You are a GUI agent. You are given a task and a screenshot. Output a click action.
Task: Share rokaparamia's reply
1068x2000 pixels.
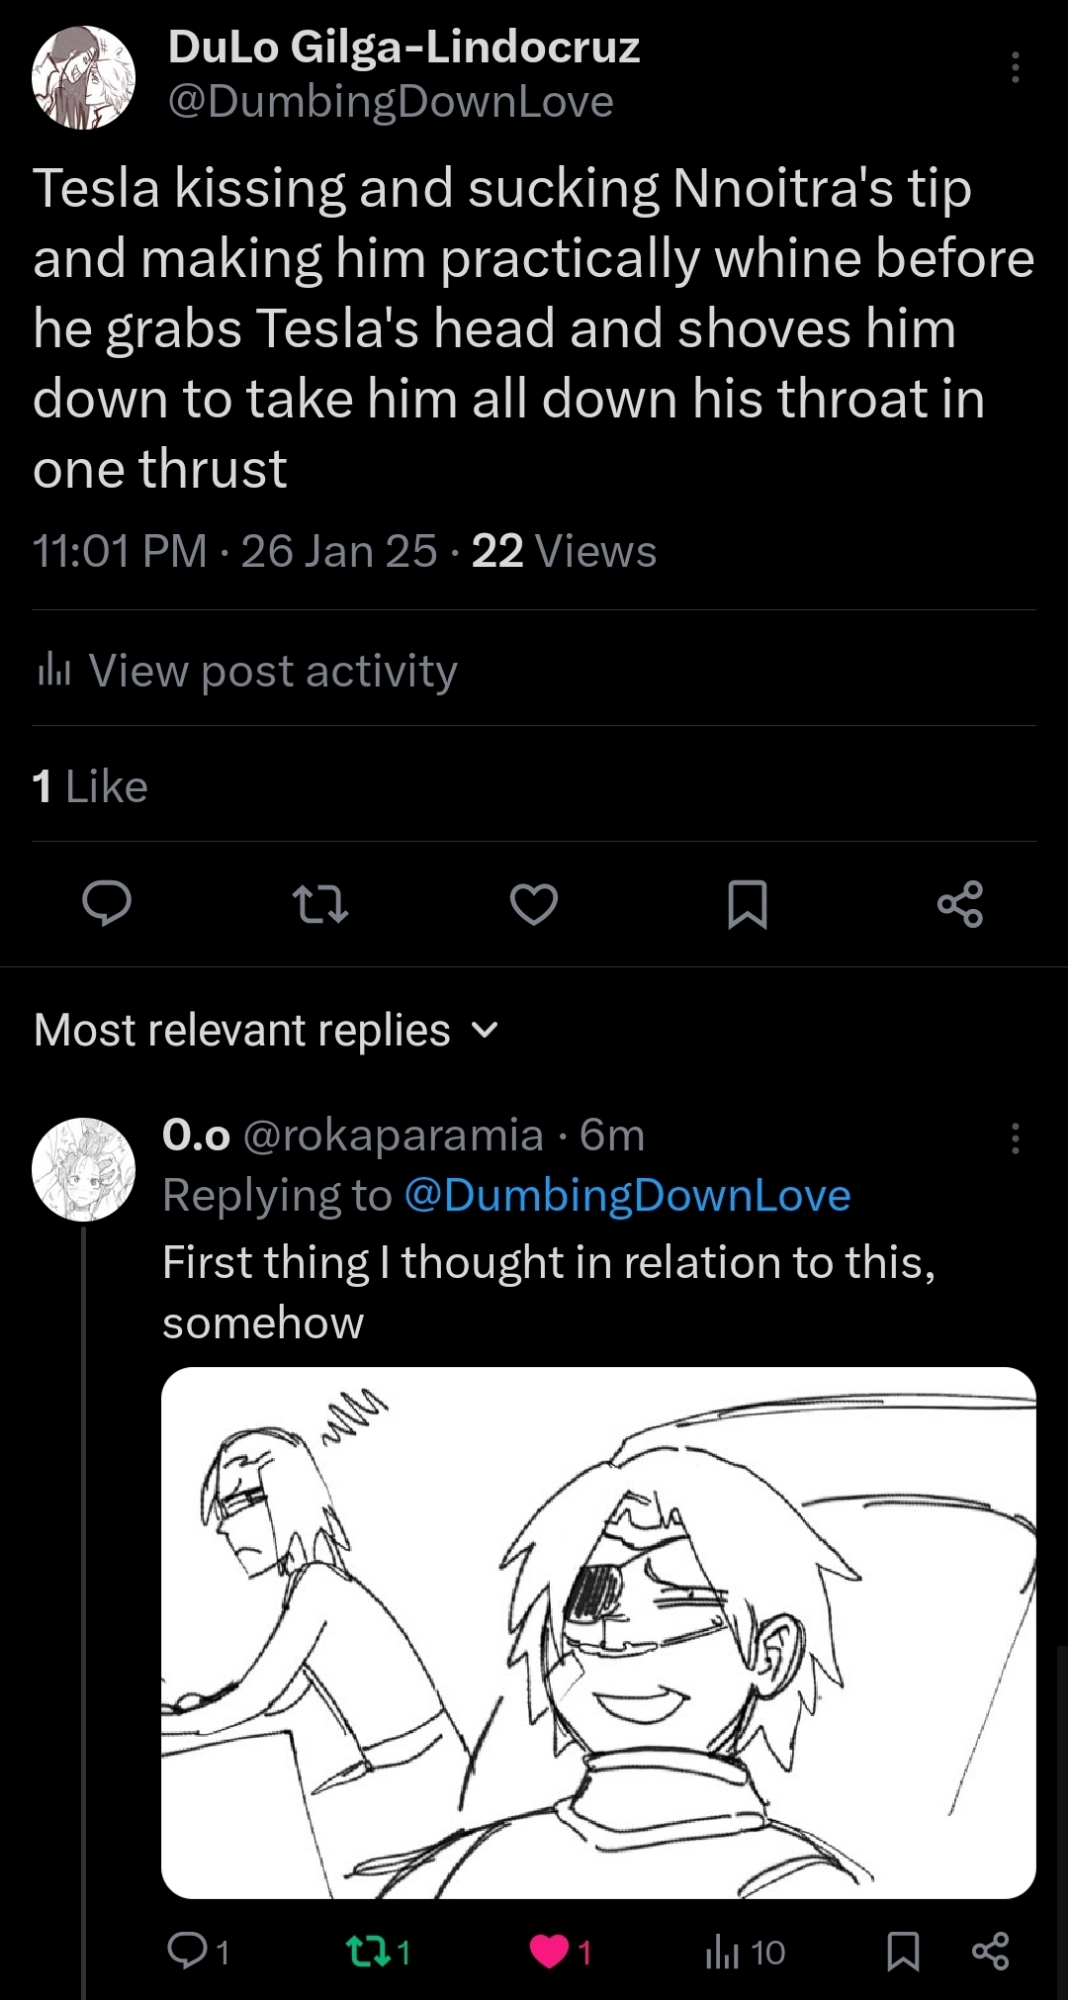(990, 1951)
